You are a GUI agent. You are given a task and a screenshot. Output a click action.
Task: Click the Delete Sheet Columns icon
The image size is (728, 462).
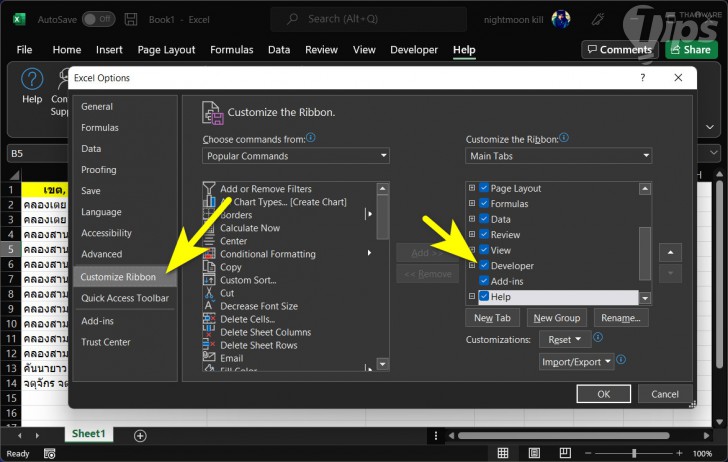coord(209,332)
